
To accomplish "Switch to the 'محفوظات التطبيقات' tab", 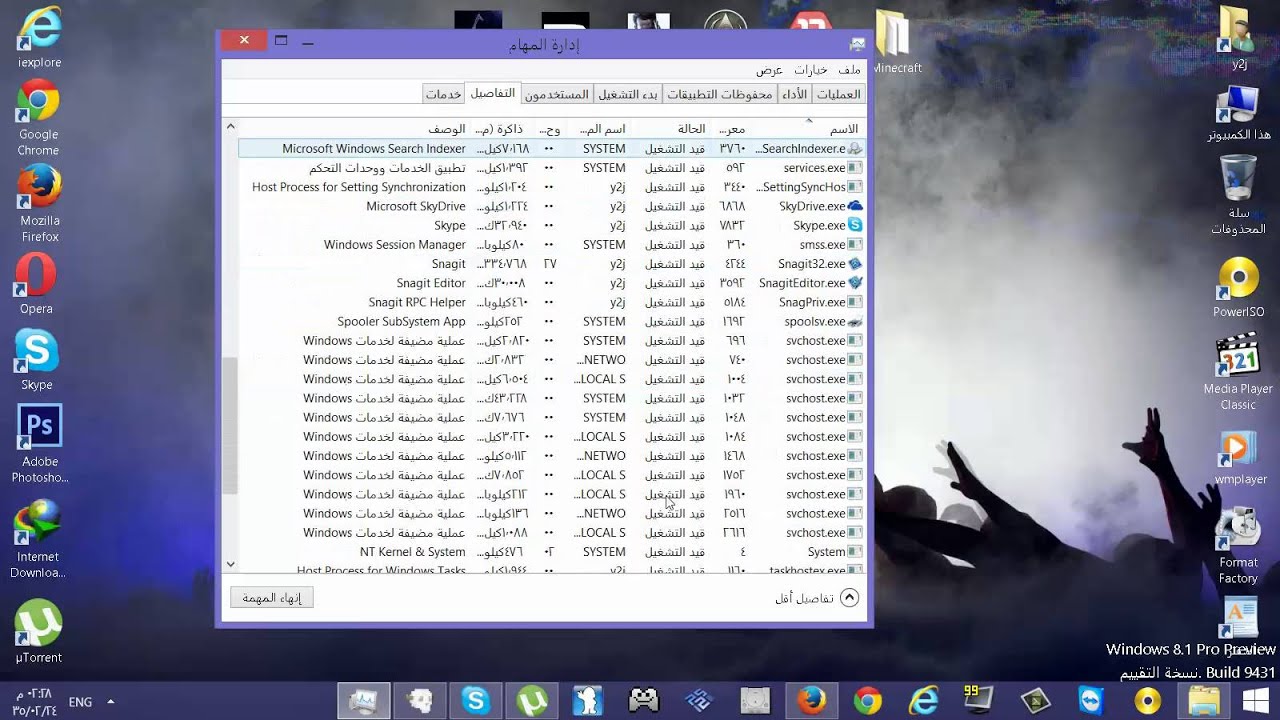I will click(720, 94).
